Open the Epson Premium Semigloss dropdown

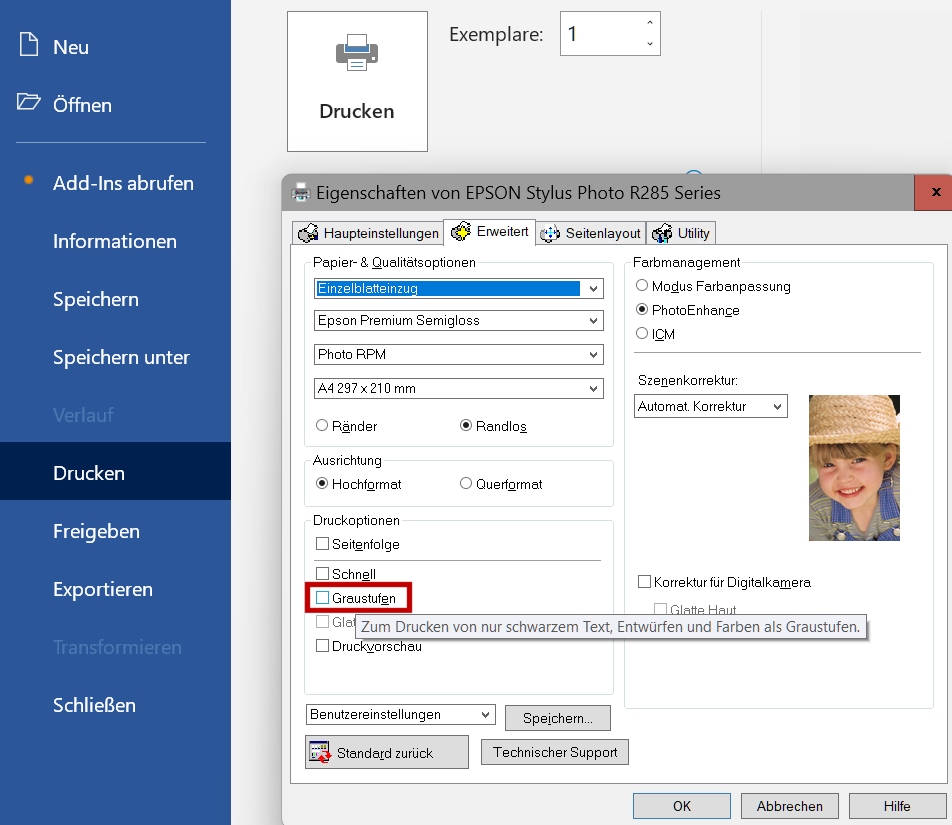[459, 321]
